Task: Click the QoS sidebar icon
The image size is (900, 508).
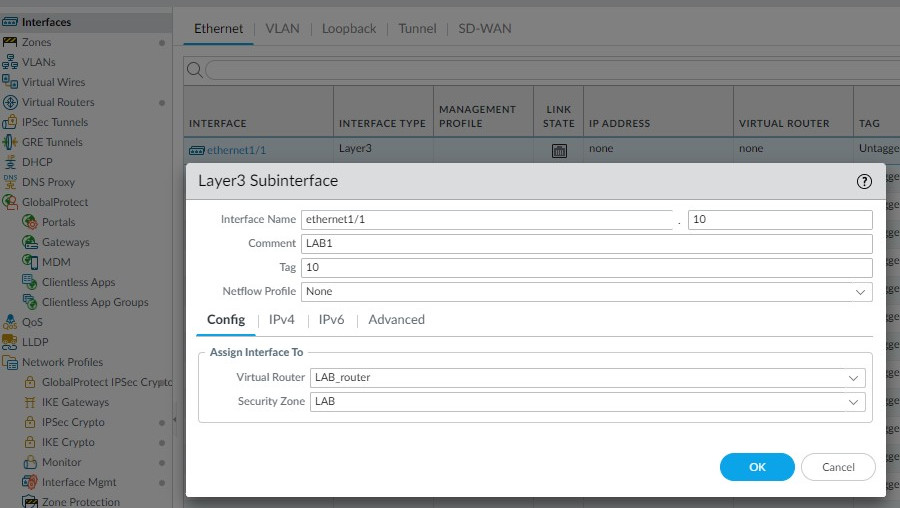Action: (x=10, y=322)
